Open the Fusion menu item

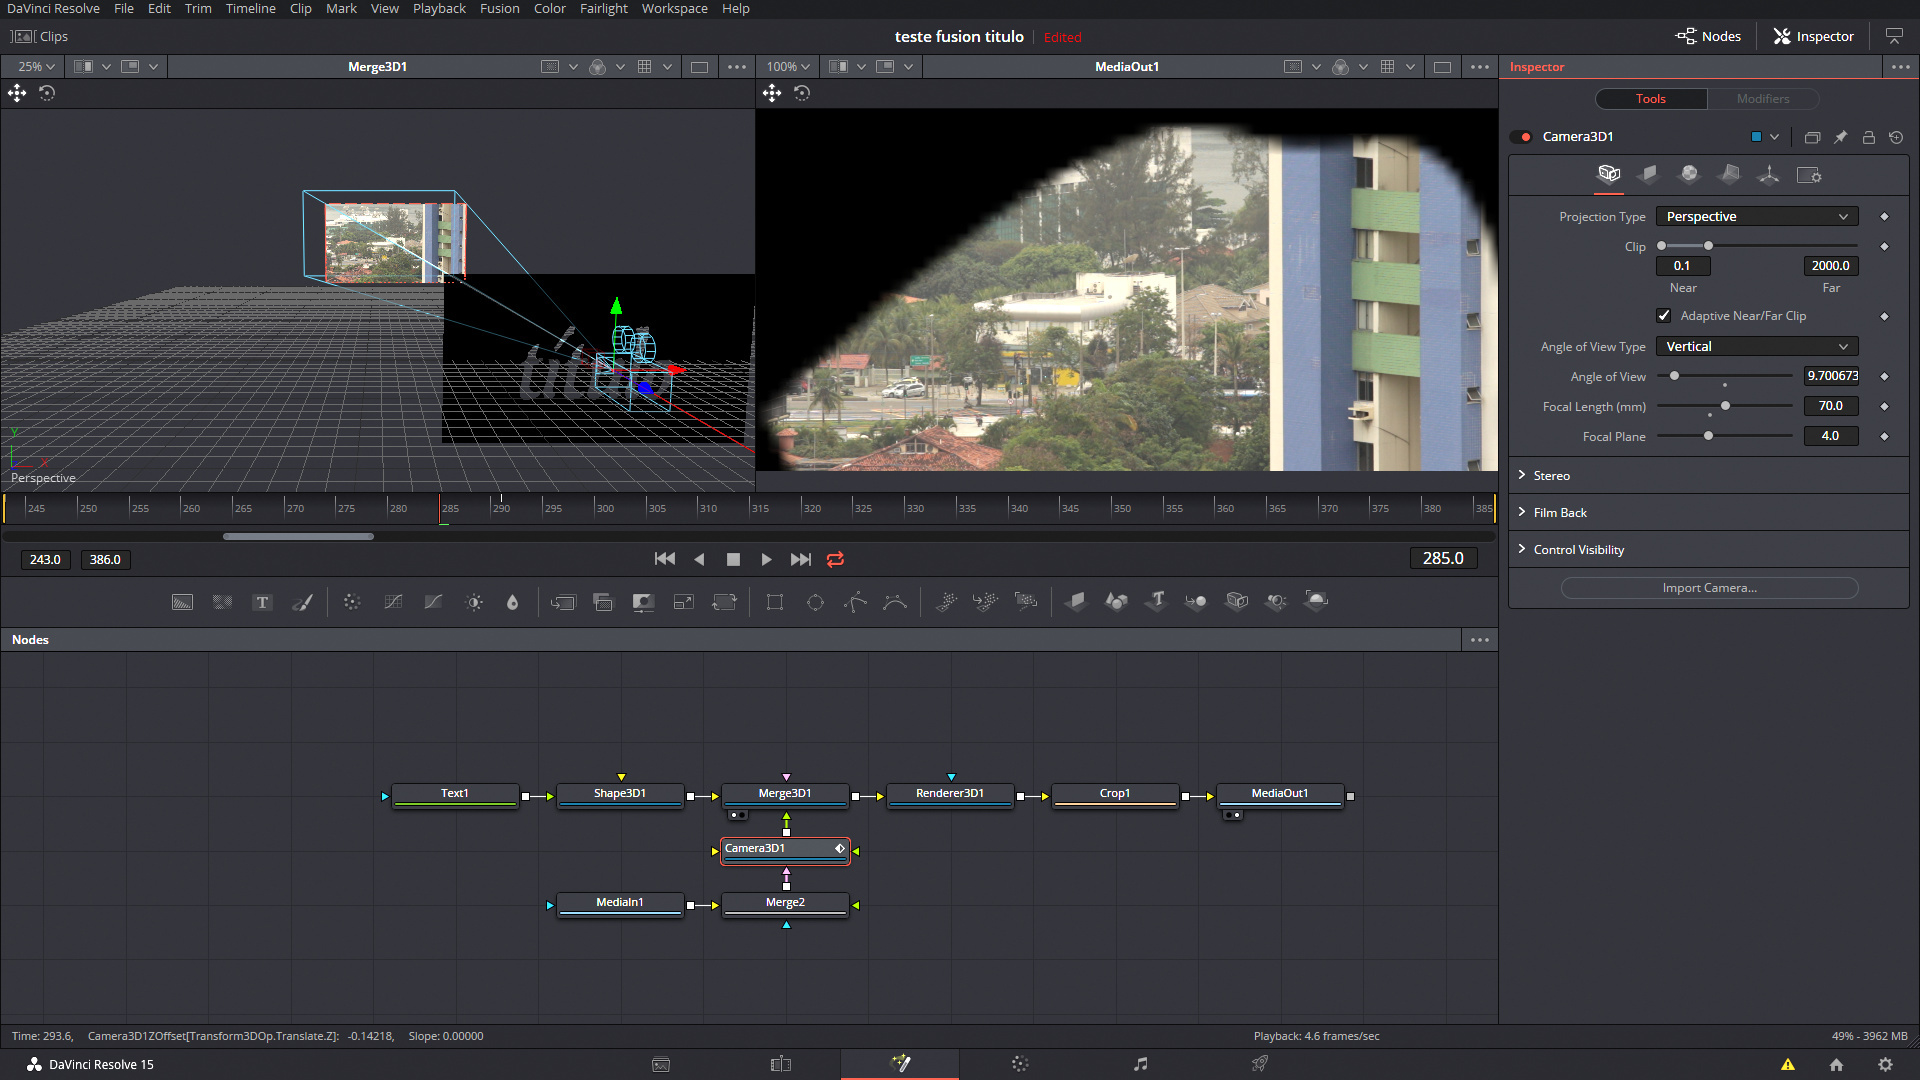pyautogui.click(x=498, y=8)
